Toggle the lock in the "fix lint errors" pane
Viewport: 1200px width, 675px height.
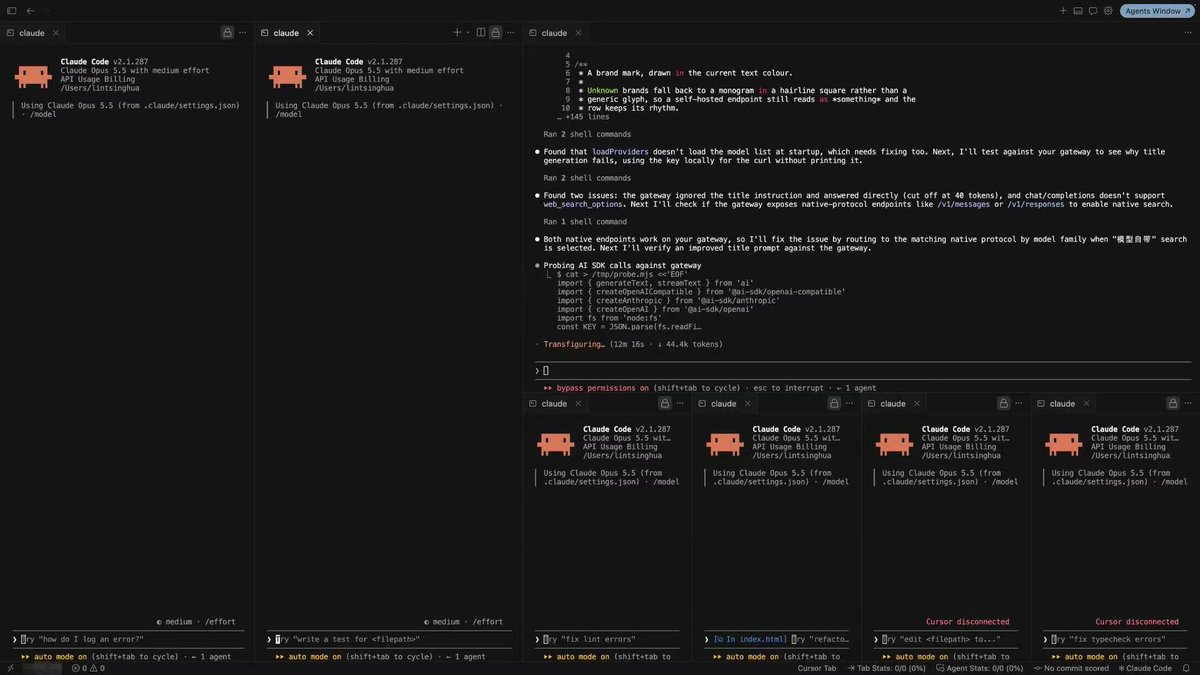pyautogui.click(x=664, y=403)
